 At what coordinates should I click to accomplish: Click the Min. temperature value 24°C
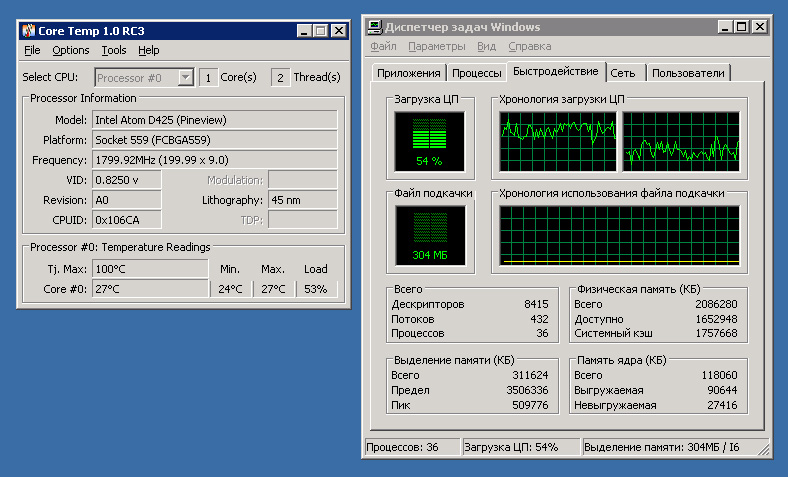click(x=230, y=289)
